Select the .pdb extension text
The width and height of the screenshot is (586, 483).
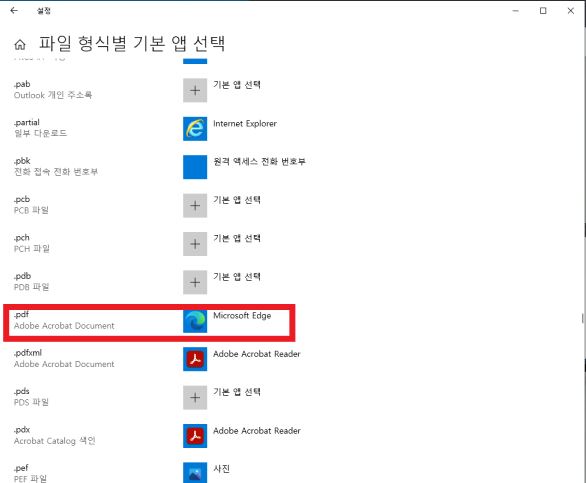point(22,276)
